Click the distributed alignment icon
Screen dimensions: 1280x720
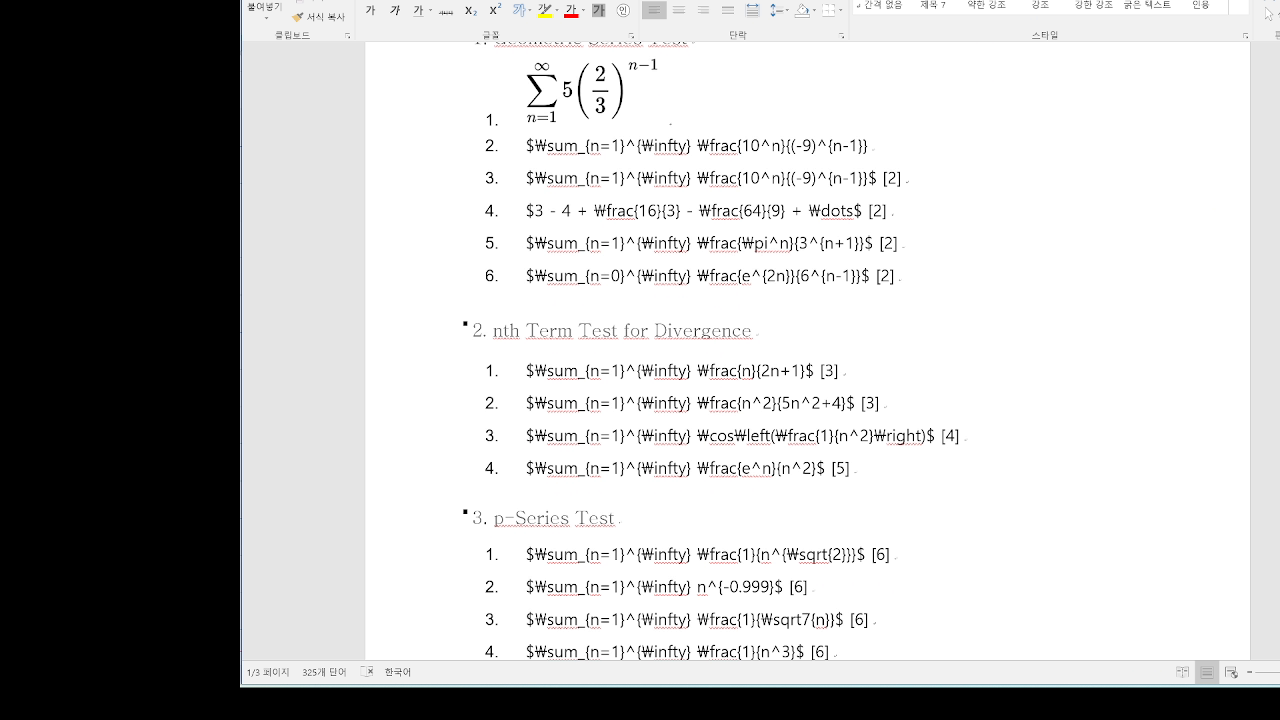pyautogui.click(x=752, y=10)
